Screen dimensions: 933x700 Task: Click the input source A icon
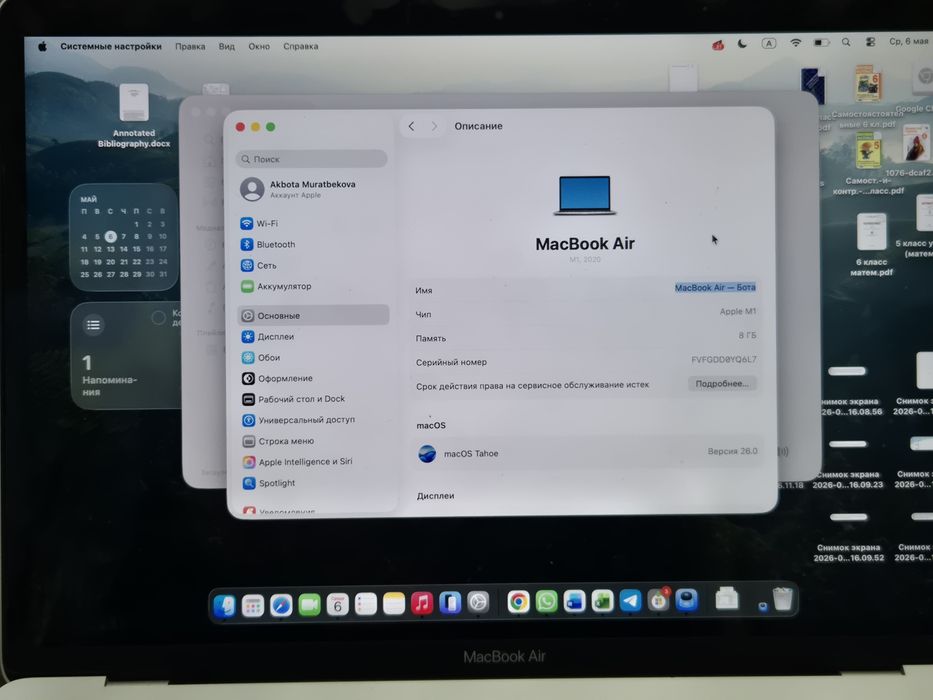point(769,43)
